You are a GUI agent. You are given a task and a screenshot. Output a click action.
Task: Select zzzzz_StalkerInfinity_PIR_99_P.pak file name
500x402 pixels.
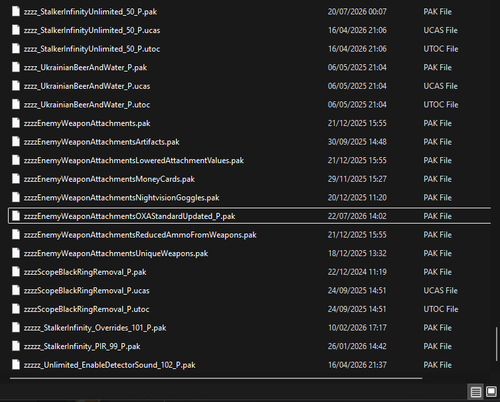pyautogui.click(x=82, y=346)
